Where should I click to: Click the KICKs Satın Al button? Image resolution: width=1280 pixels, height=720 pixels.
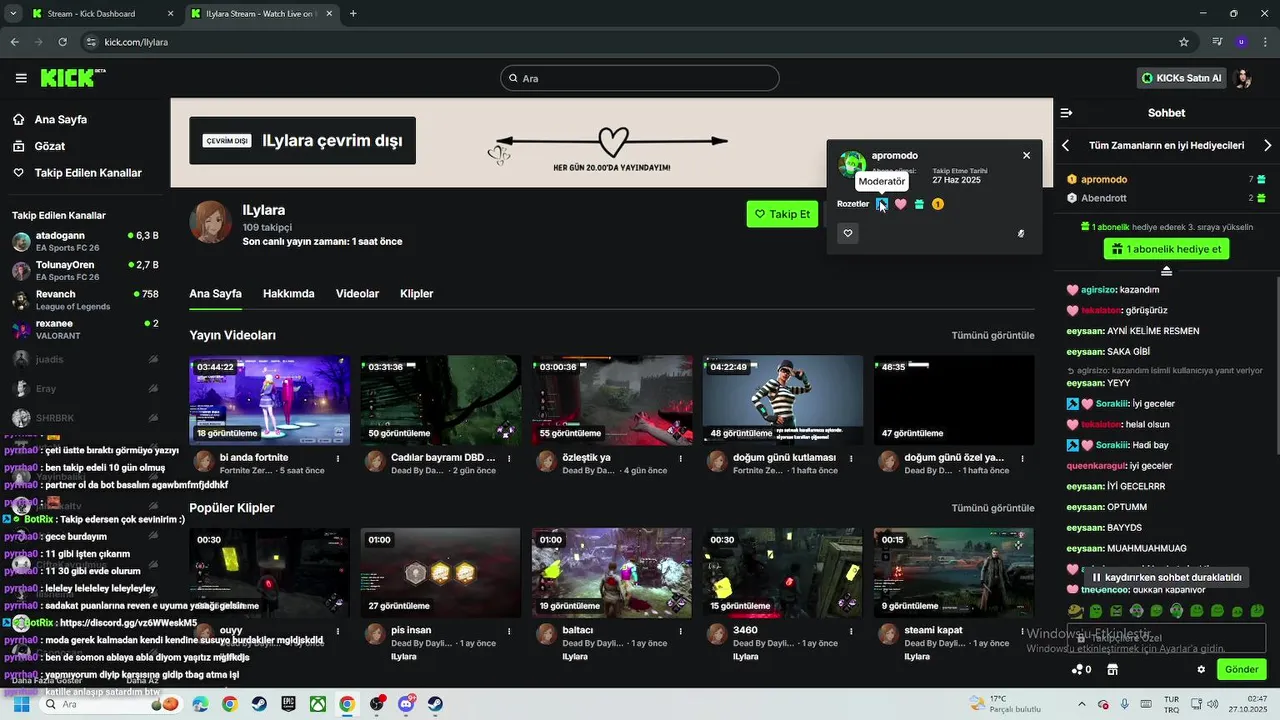tap(1181, 78)
